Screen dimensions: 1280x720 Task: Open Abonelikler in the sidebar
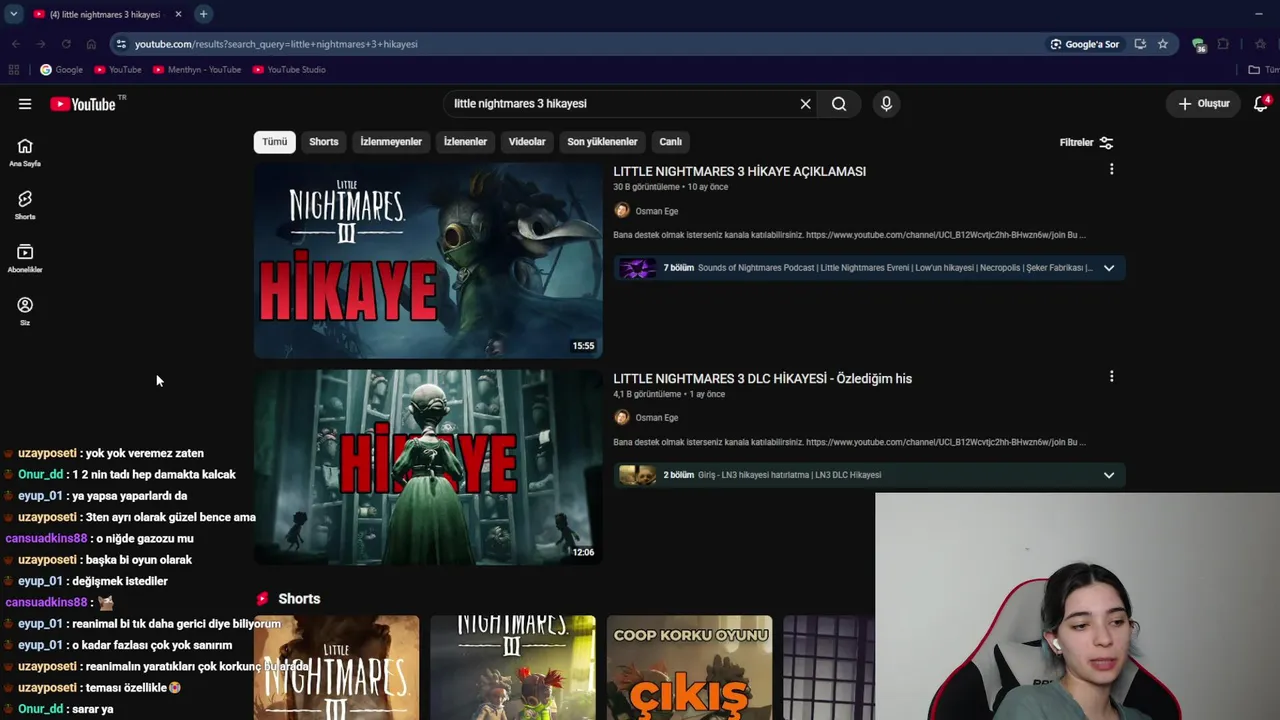[x=25, y=258]
